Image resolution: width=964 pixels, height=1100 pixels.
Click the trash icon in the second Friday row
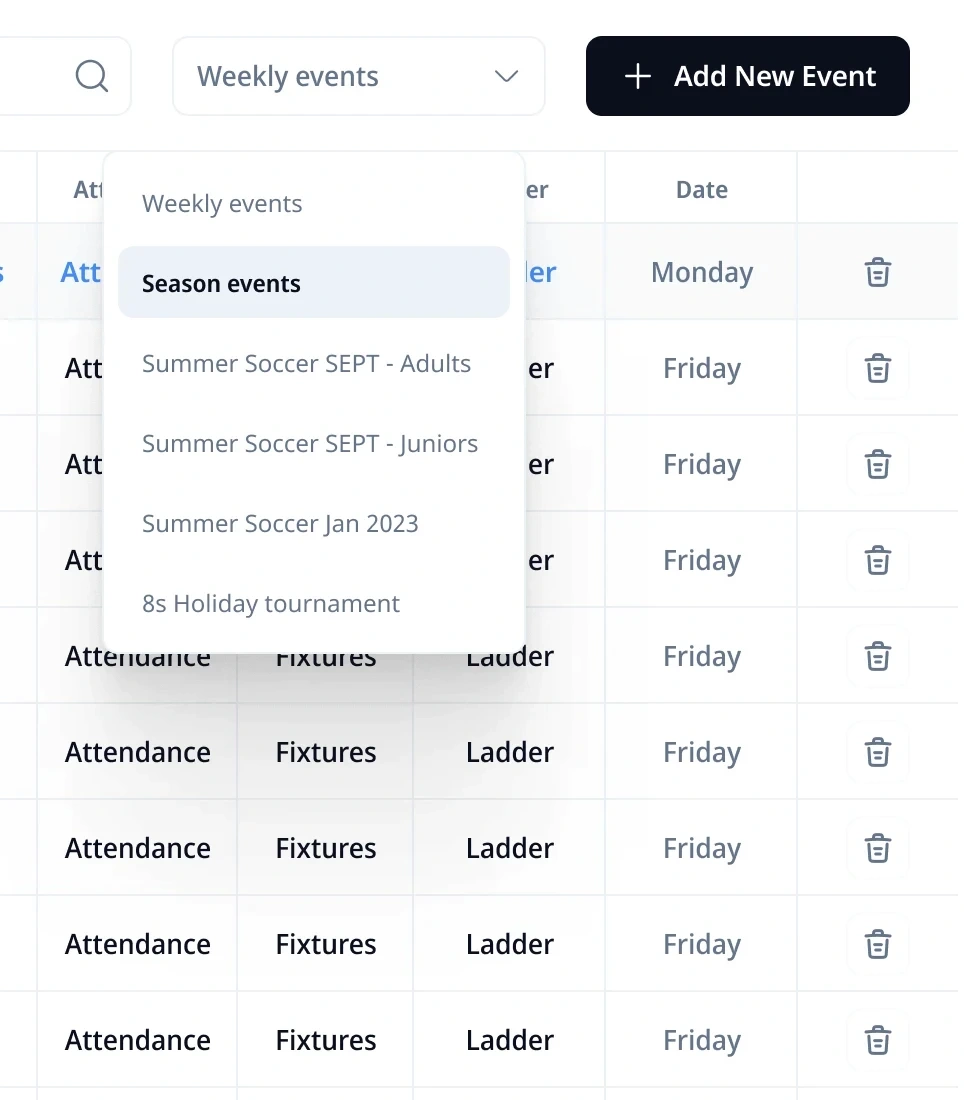pyautogui.click(x=878, y=464)
